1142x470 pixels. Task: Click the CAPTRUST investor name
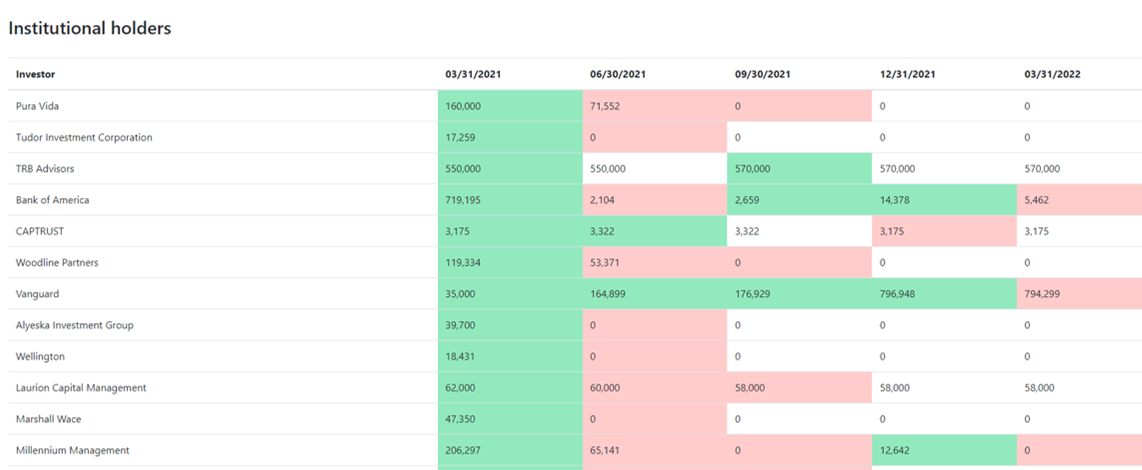[38, 231]
